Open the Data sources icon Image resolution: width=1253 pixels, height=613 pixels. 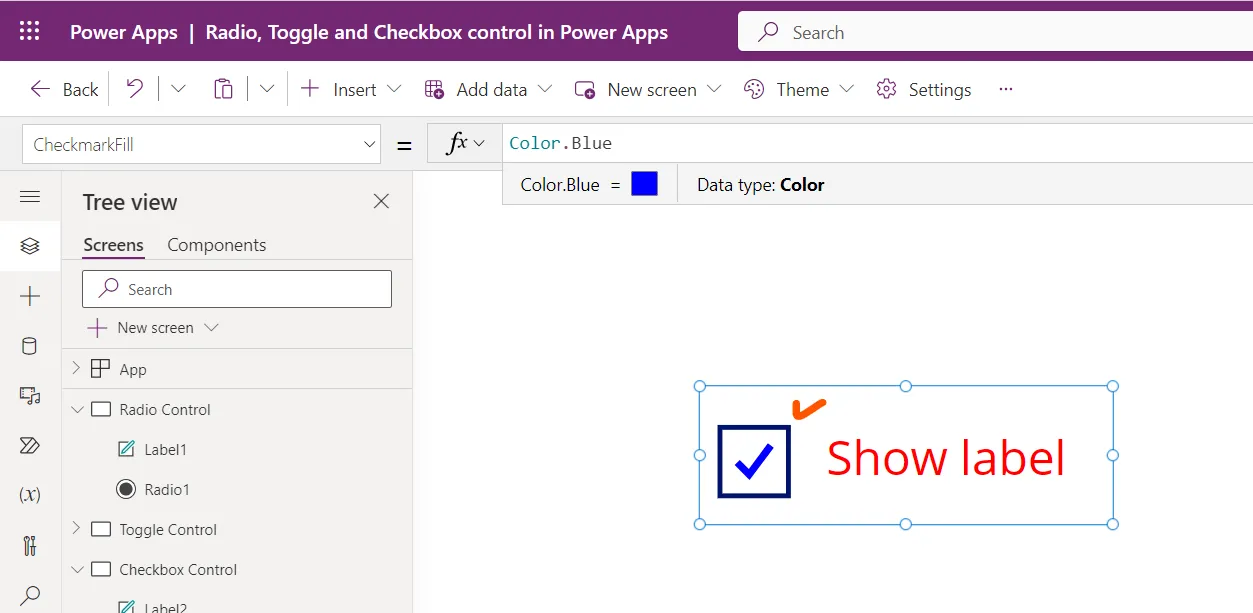tap(30, 346)
